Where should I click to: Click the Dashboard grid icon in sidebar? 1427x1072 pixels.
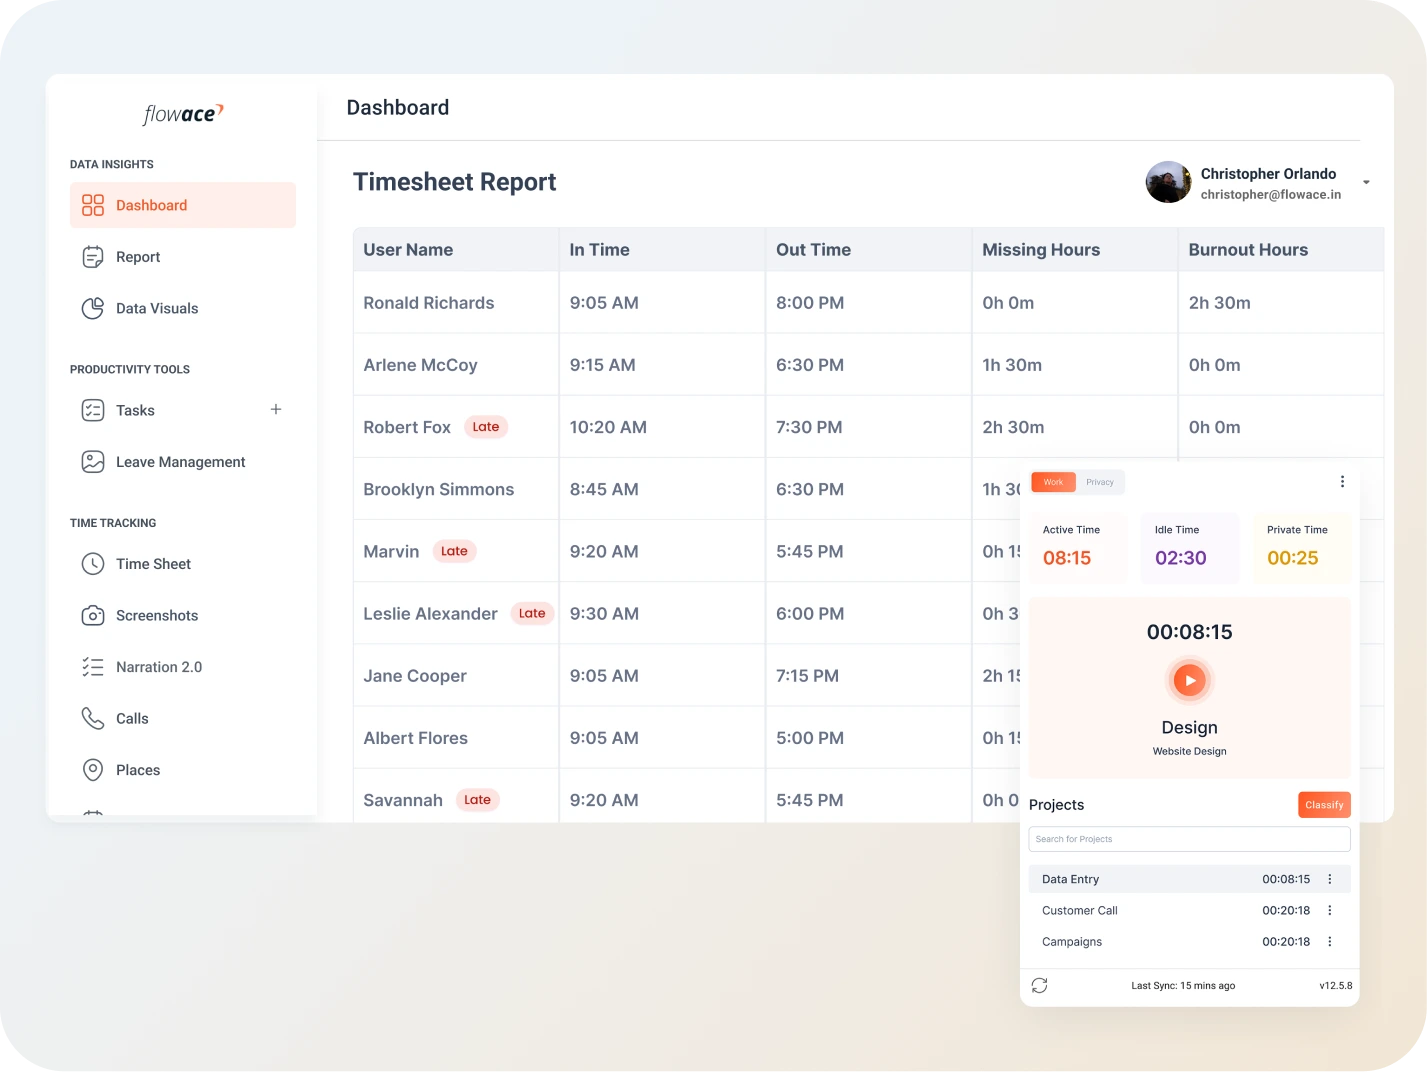pos(93,205)
